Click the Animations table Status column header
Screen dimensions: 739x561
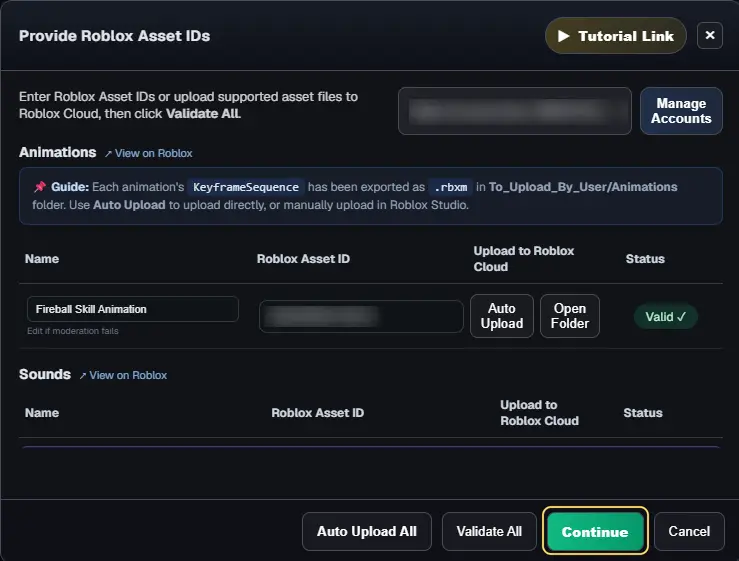pos(645,259)
